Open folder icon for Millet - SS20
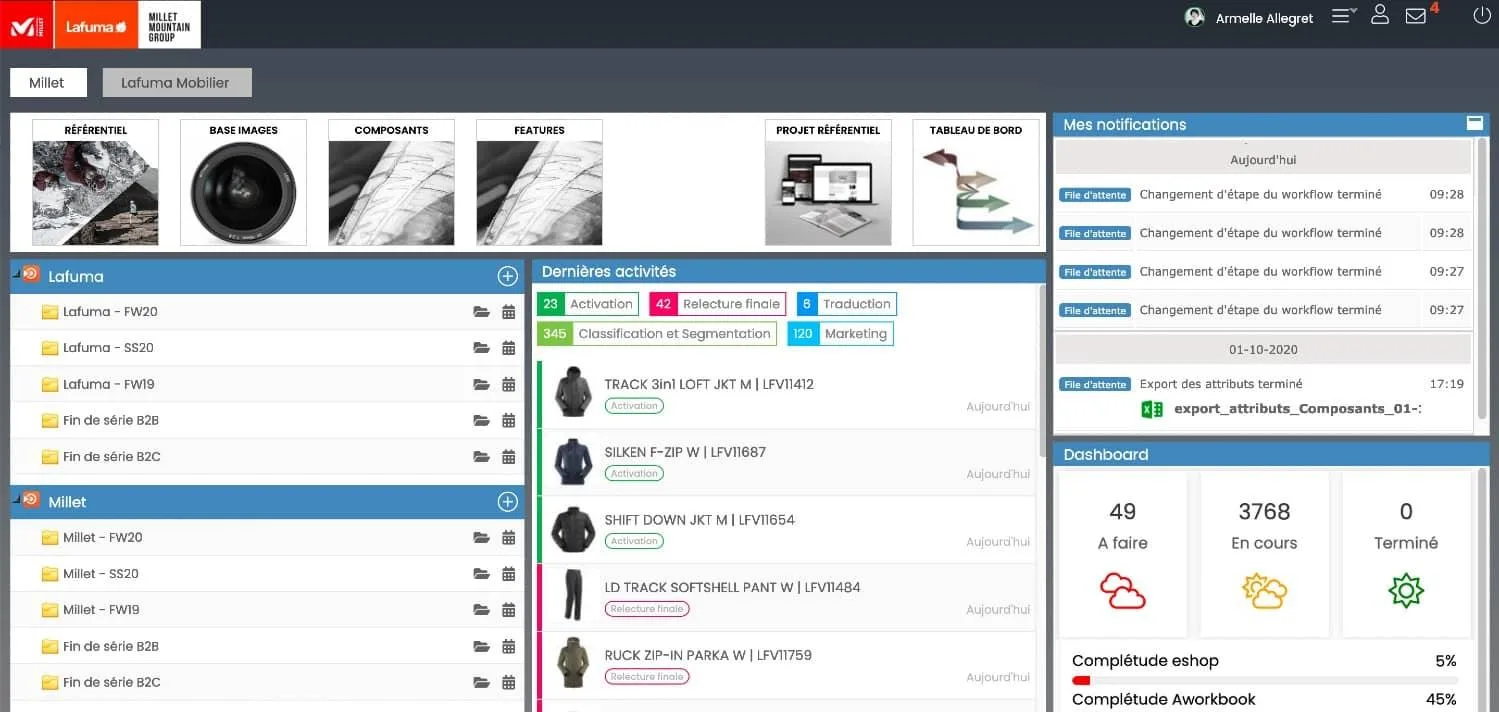 point(482,574)
